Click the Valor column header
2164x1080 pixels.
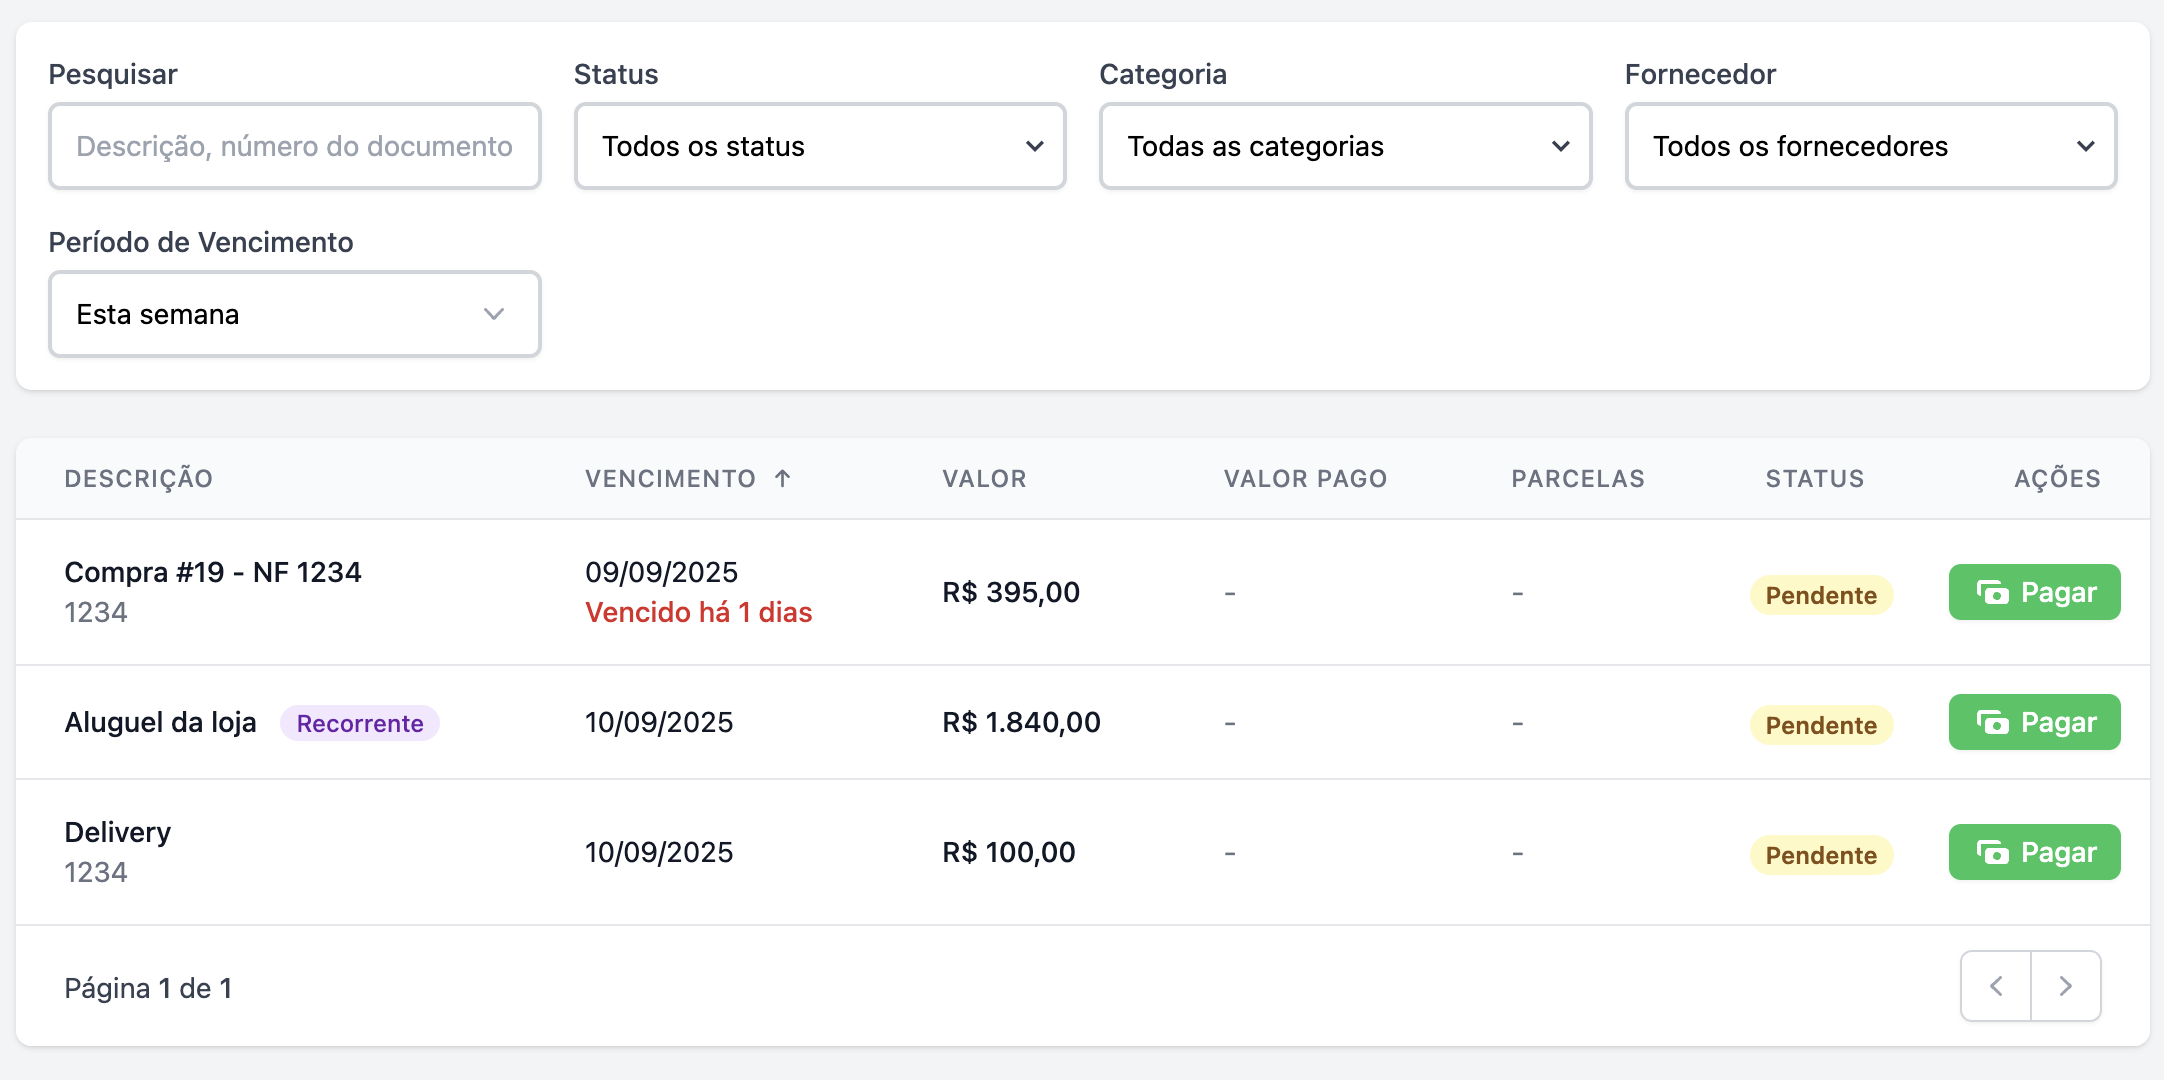point(984,479)
